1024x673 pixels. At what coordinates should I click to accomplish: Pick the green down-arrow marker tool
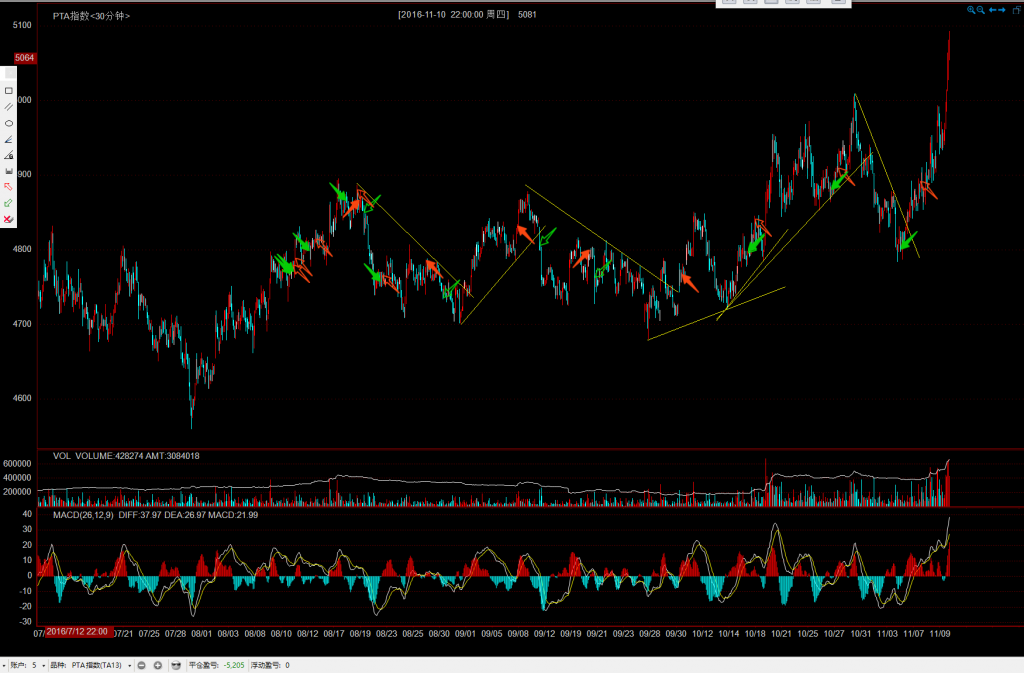point(9,203)
